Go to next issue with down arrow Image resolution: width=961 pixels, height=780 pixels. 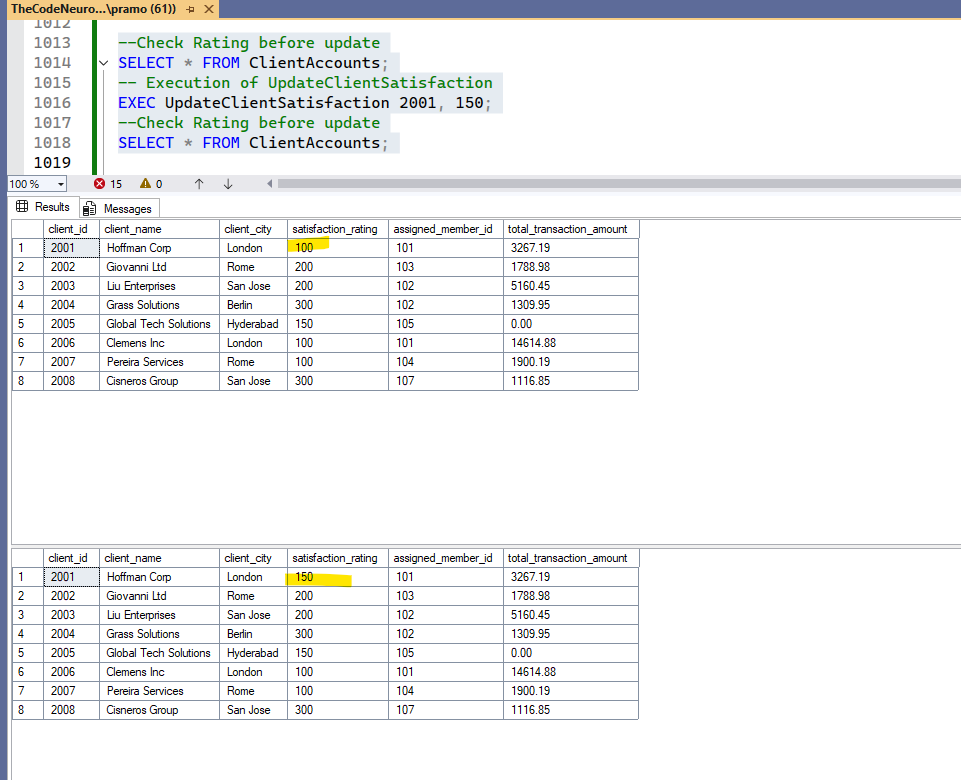[228, 184]
